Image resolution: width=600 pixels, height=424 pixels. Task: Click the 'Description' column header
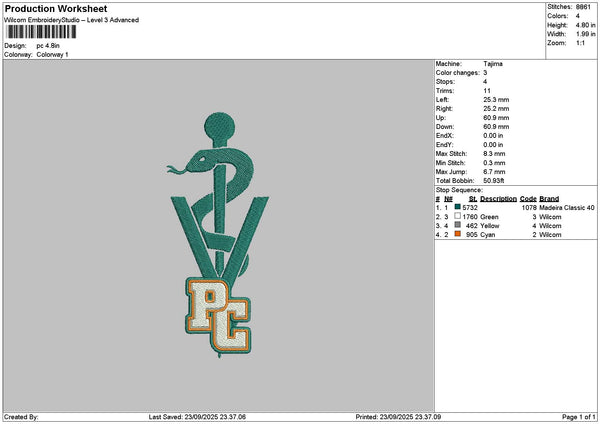(498, 199)
